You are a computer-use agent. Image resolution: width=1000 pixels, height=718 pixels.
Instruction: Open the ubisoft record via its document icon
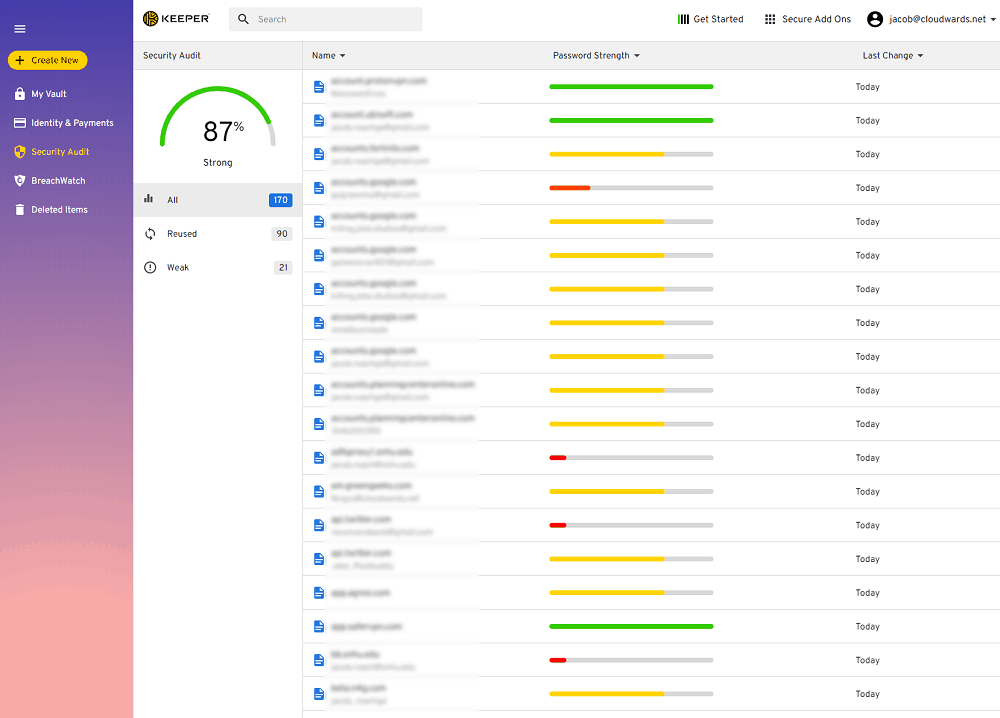tap(319, 121)
